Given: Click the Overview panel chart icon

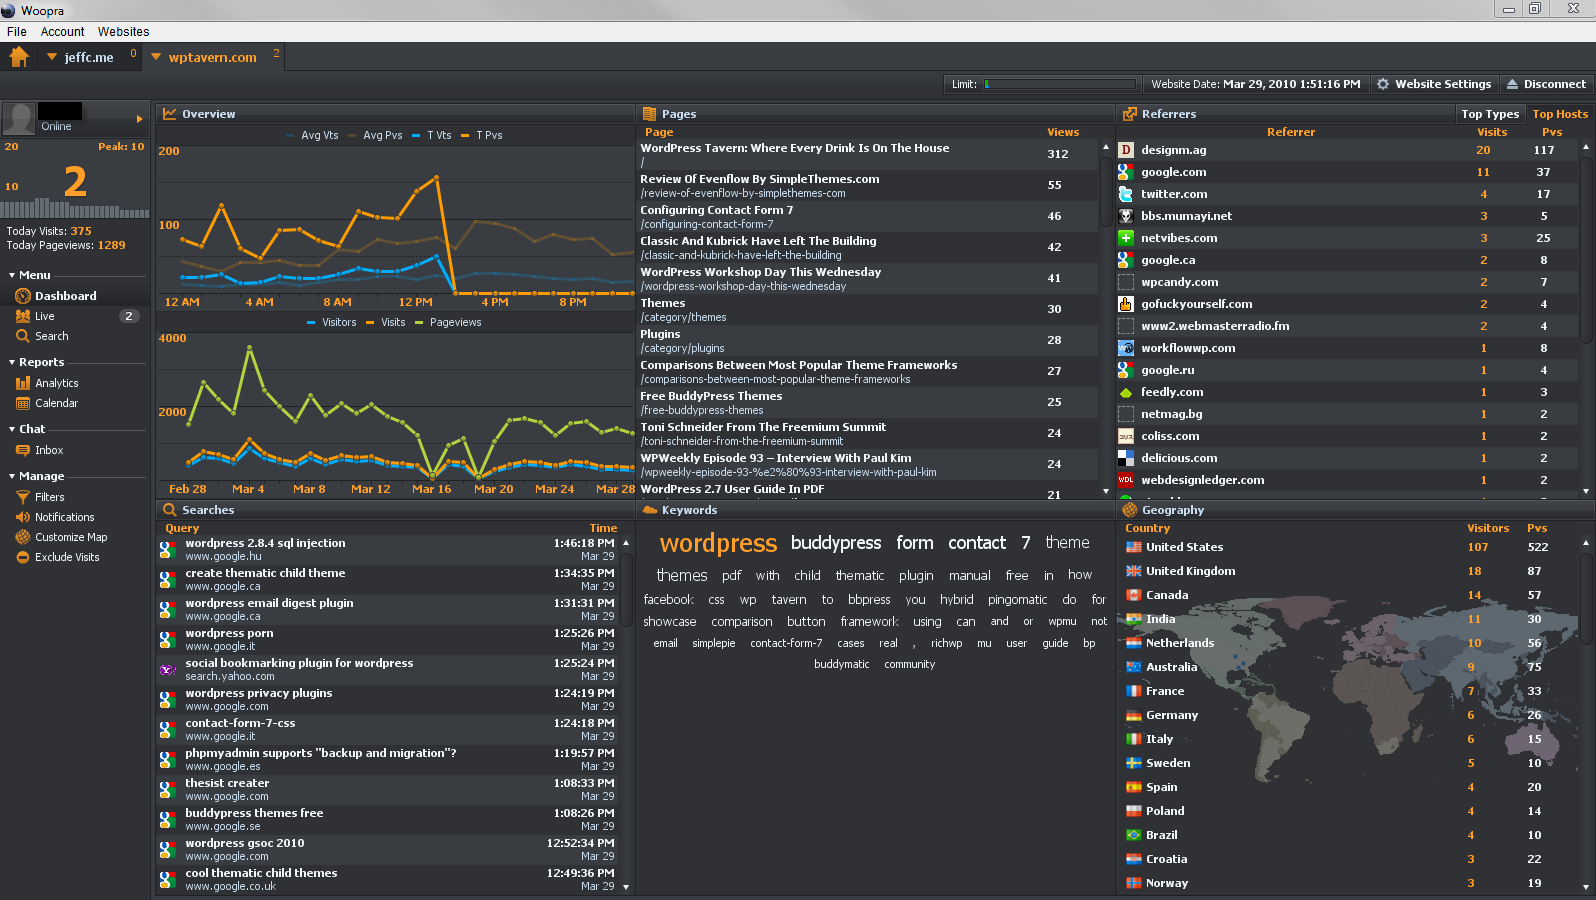Looking at the screenshot, I should 170,114.
